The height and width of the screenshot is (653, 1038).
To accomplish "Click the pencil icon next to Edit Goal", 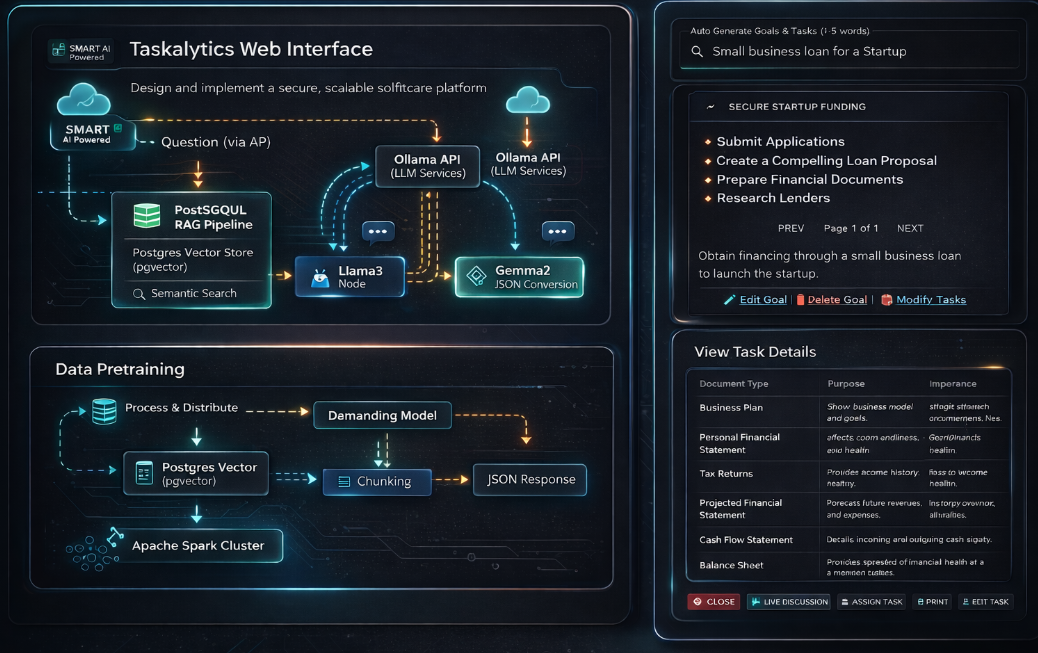I will click(x=730, y=300).
